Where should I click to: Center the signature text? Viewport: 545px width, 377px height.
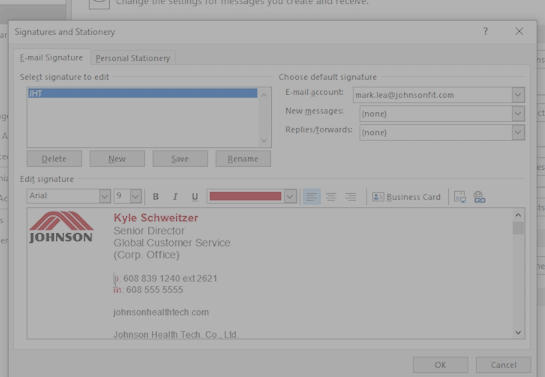(x=331, y=197)
